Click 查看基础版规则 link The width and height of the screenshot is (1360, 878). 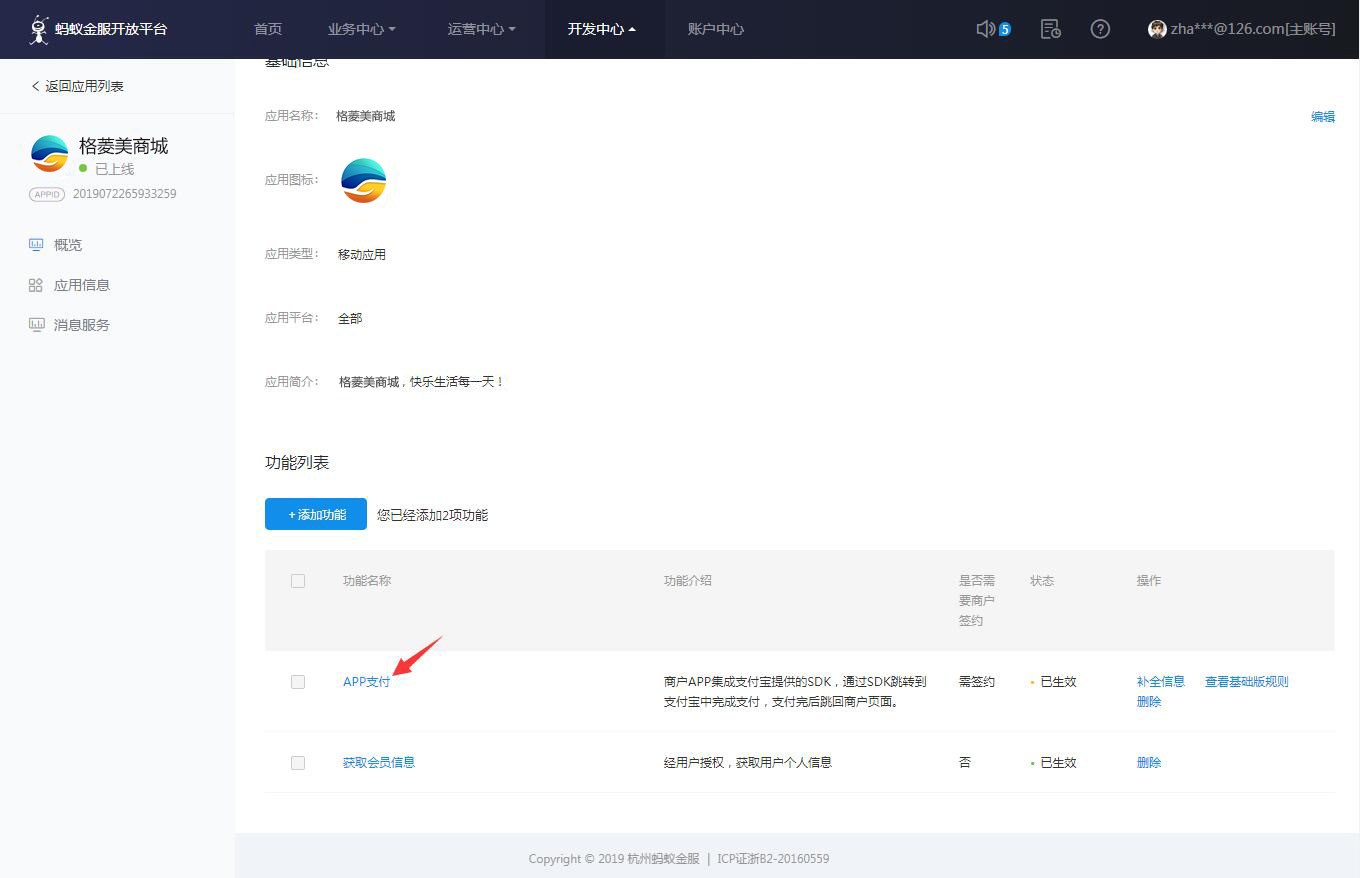(1247, 682)
